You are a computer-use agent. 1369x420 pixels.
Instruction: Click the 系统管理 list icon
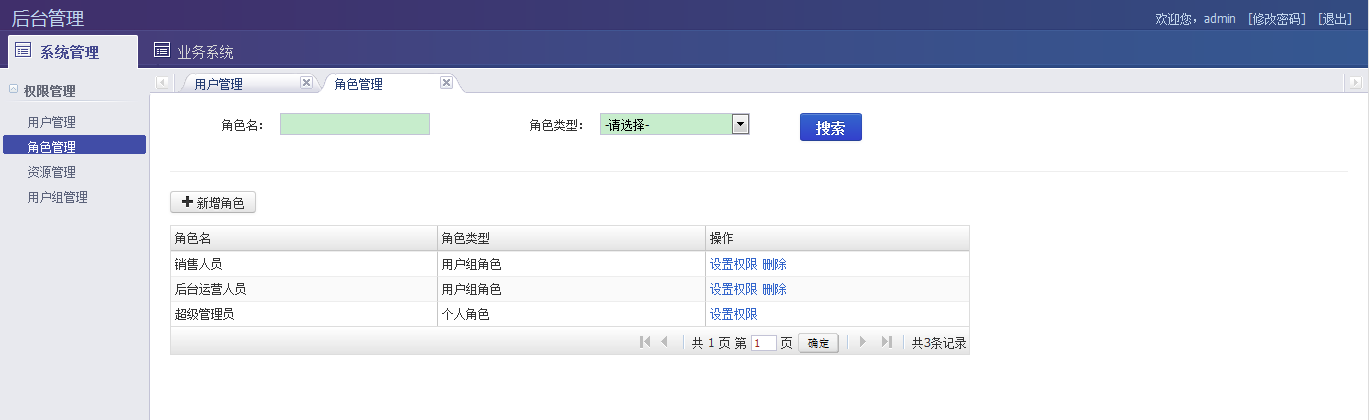pyautogui.click(x=23, y=50)
